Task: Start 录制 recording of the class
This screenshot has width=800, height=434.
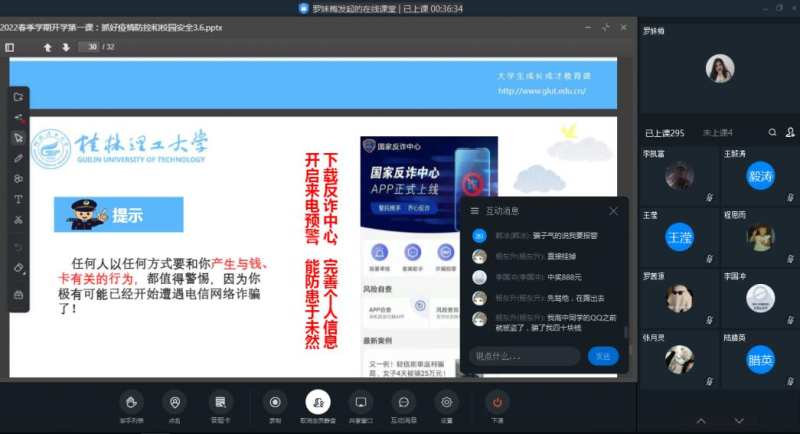Action: 274,402
